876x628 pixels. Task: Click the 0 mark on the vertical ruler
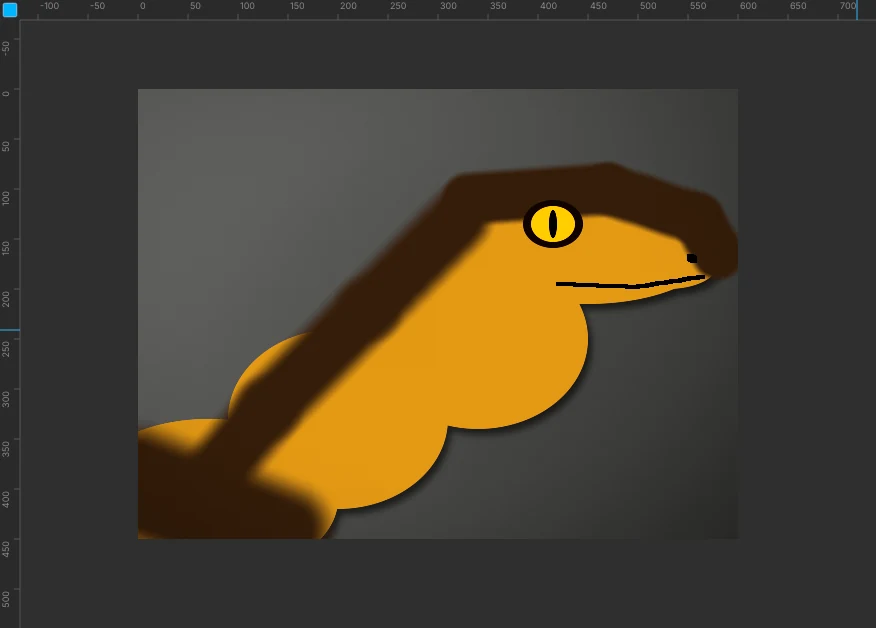tap(6, 93)
